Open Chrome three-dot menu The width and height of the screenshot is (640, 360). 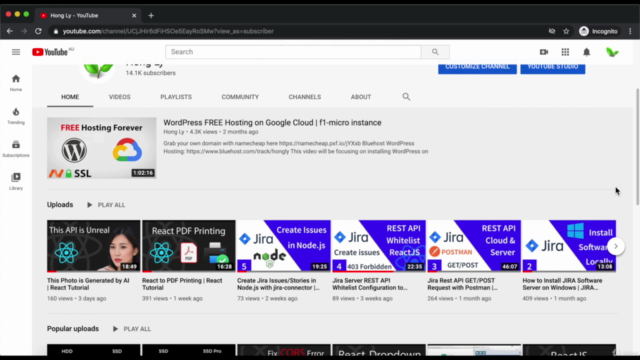630,31
